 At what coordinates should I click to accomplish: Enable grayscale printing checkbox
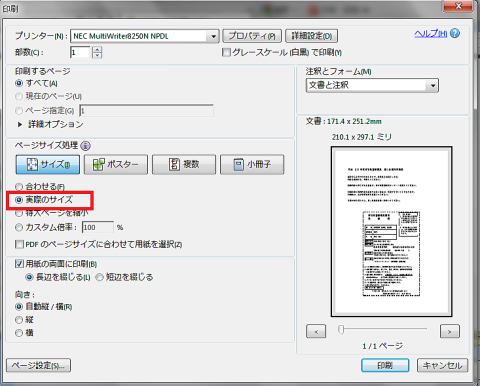226,52
